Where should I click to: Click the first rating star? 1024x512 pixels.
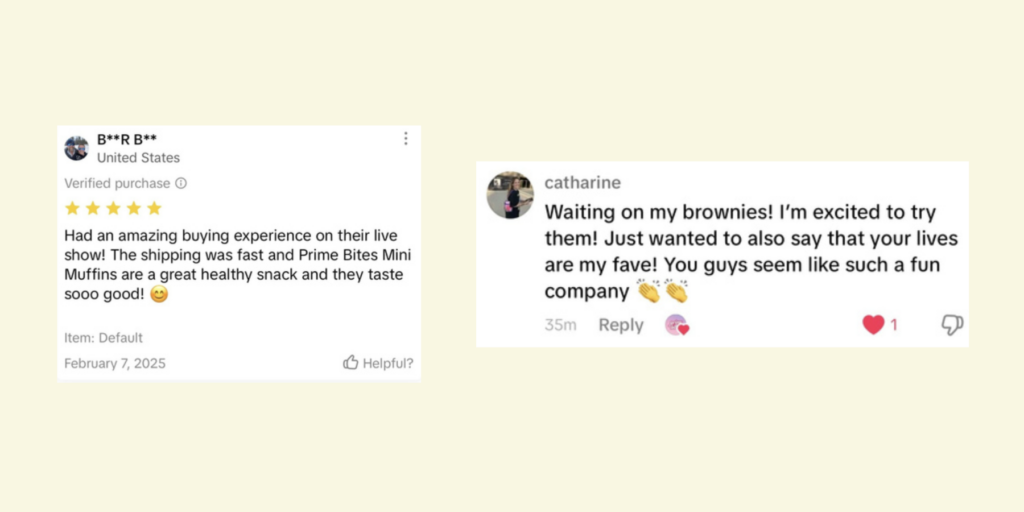pos(72,208)
